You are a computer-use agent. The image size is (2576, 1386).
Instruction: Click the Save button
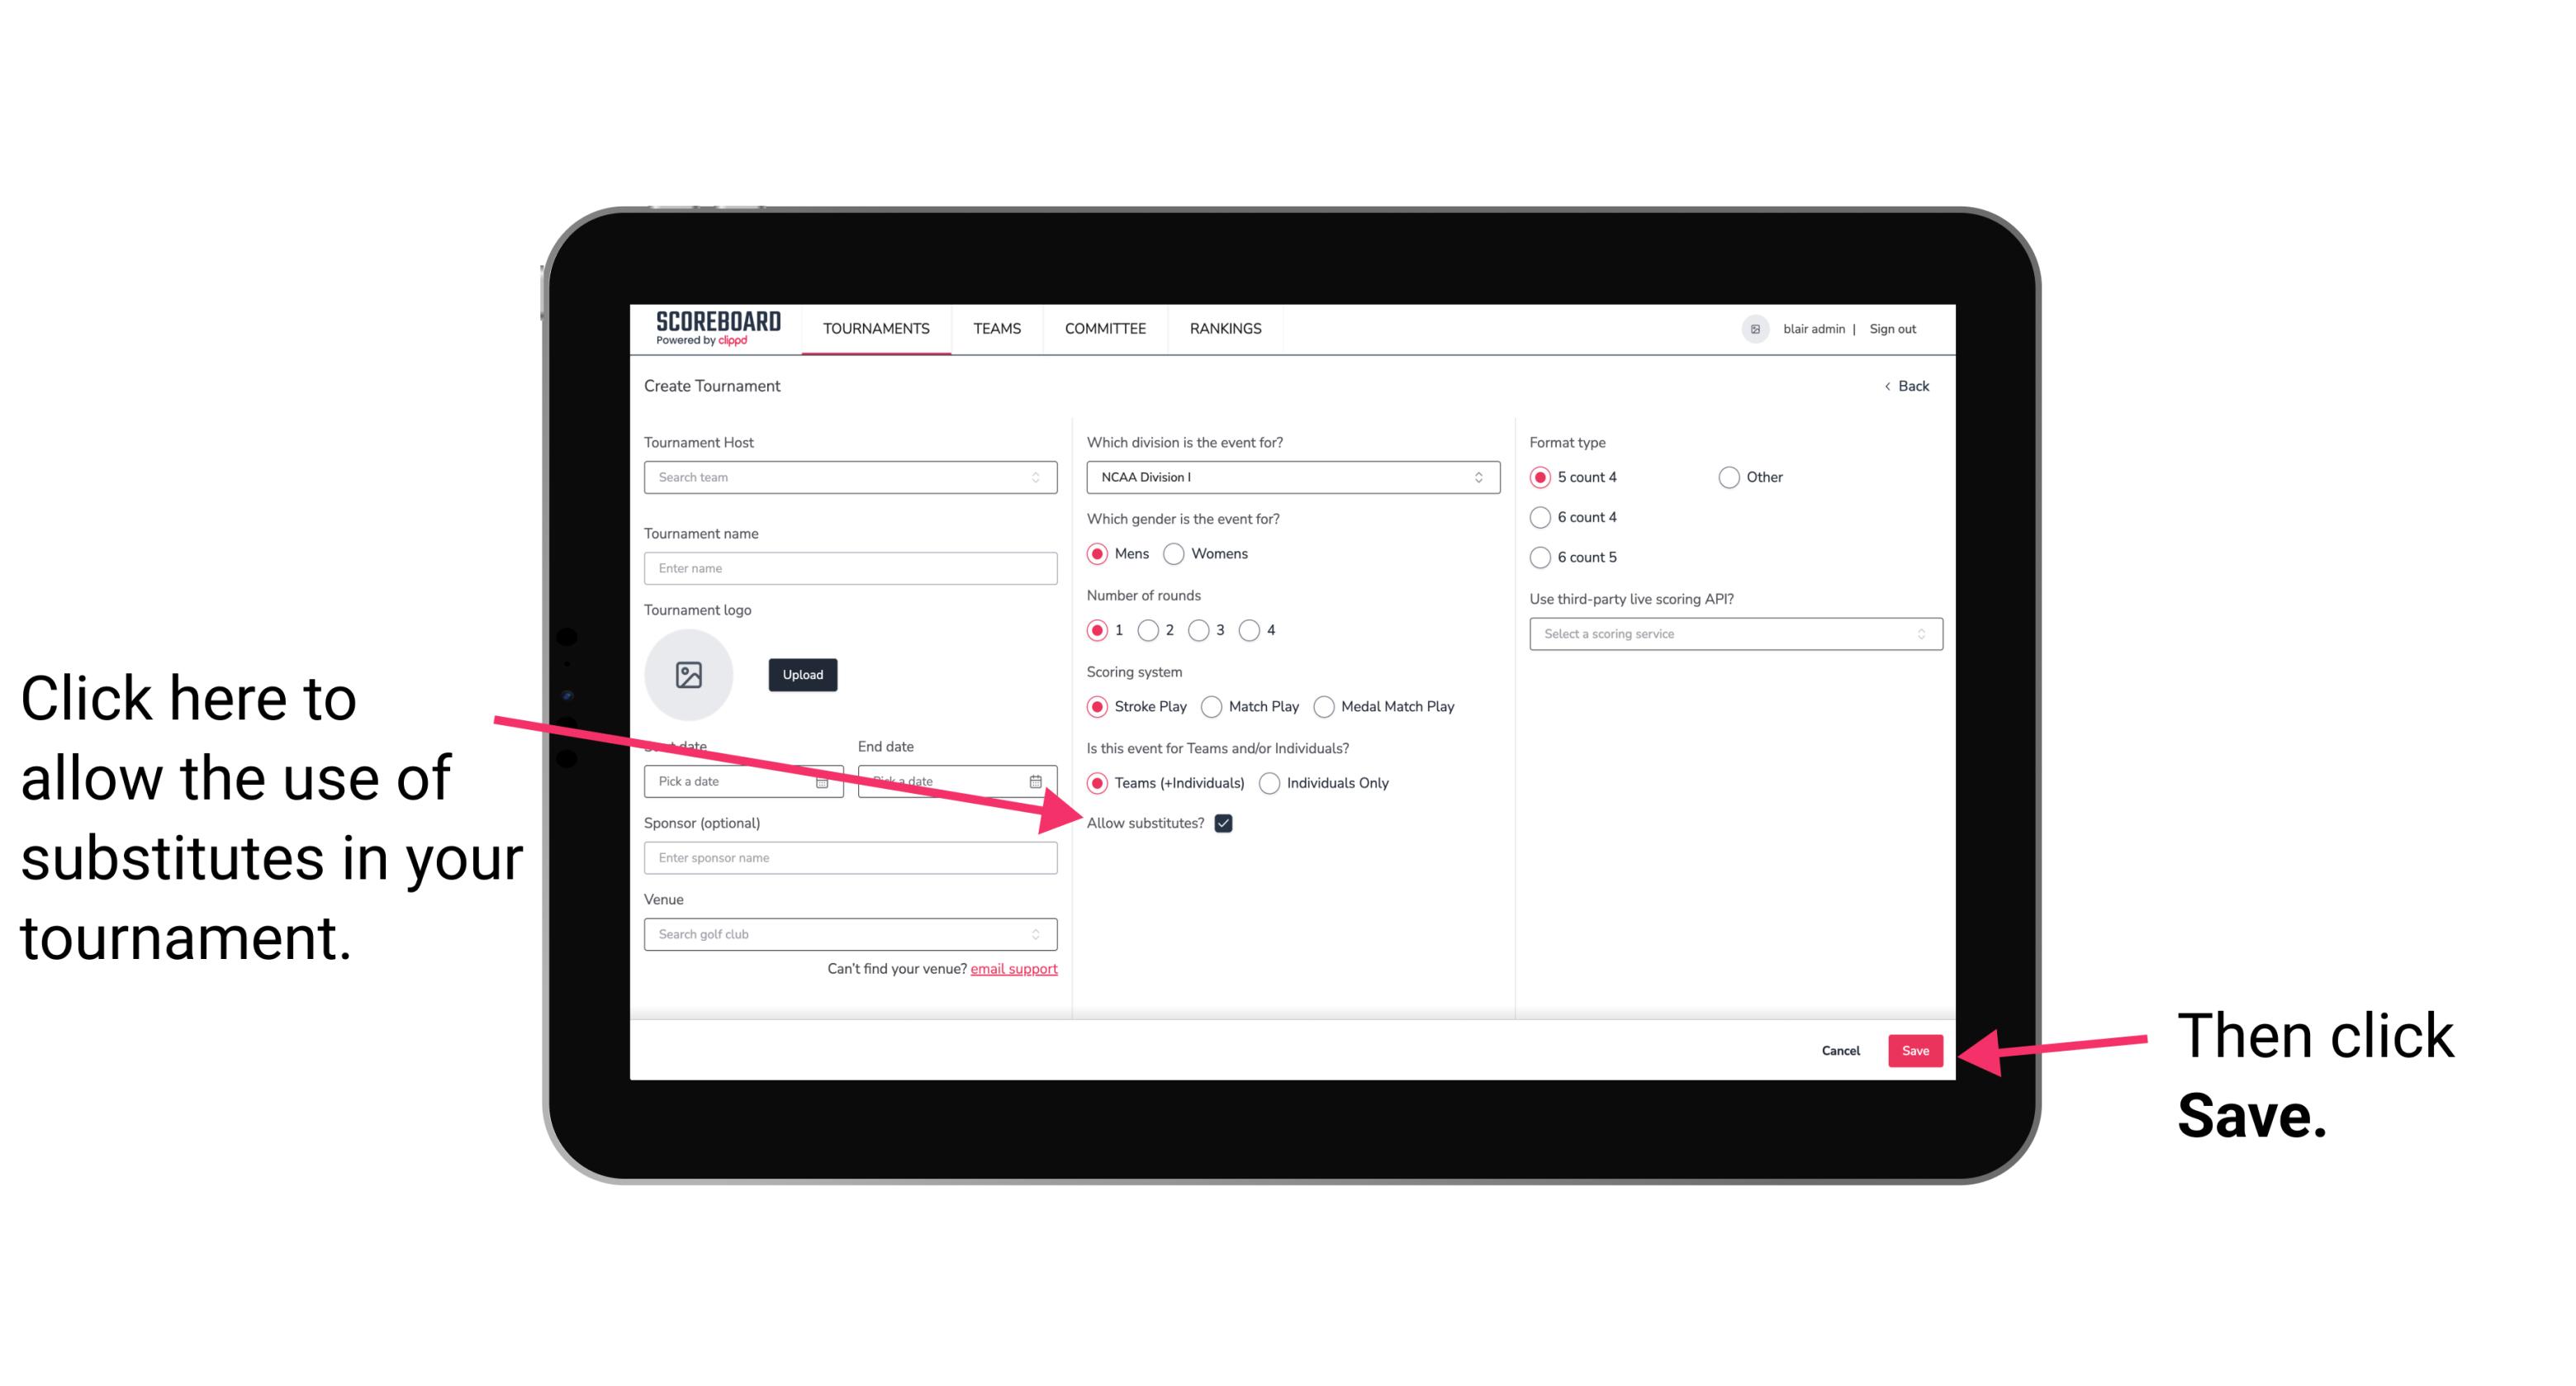point(1914,1048)
